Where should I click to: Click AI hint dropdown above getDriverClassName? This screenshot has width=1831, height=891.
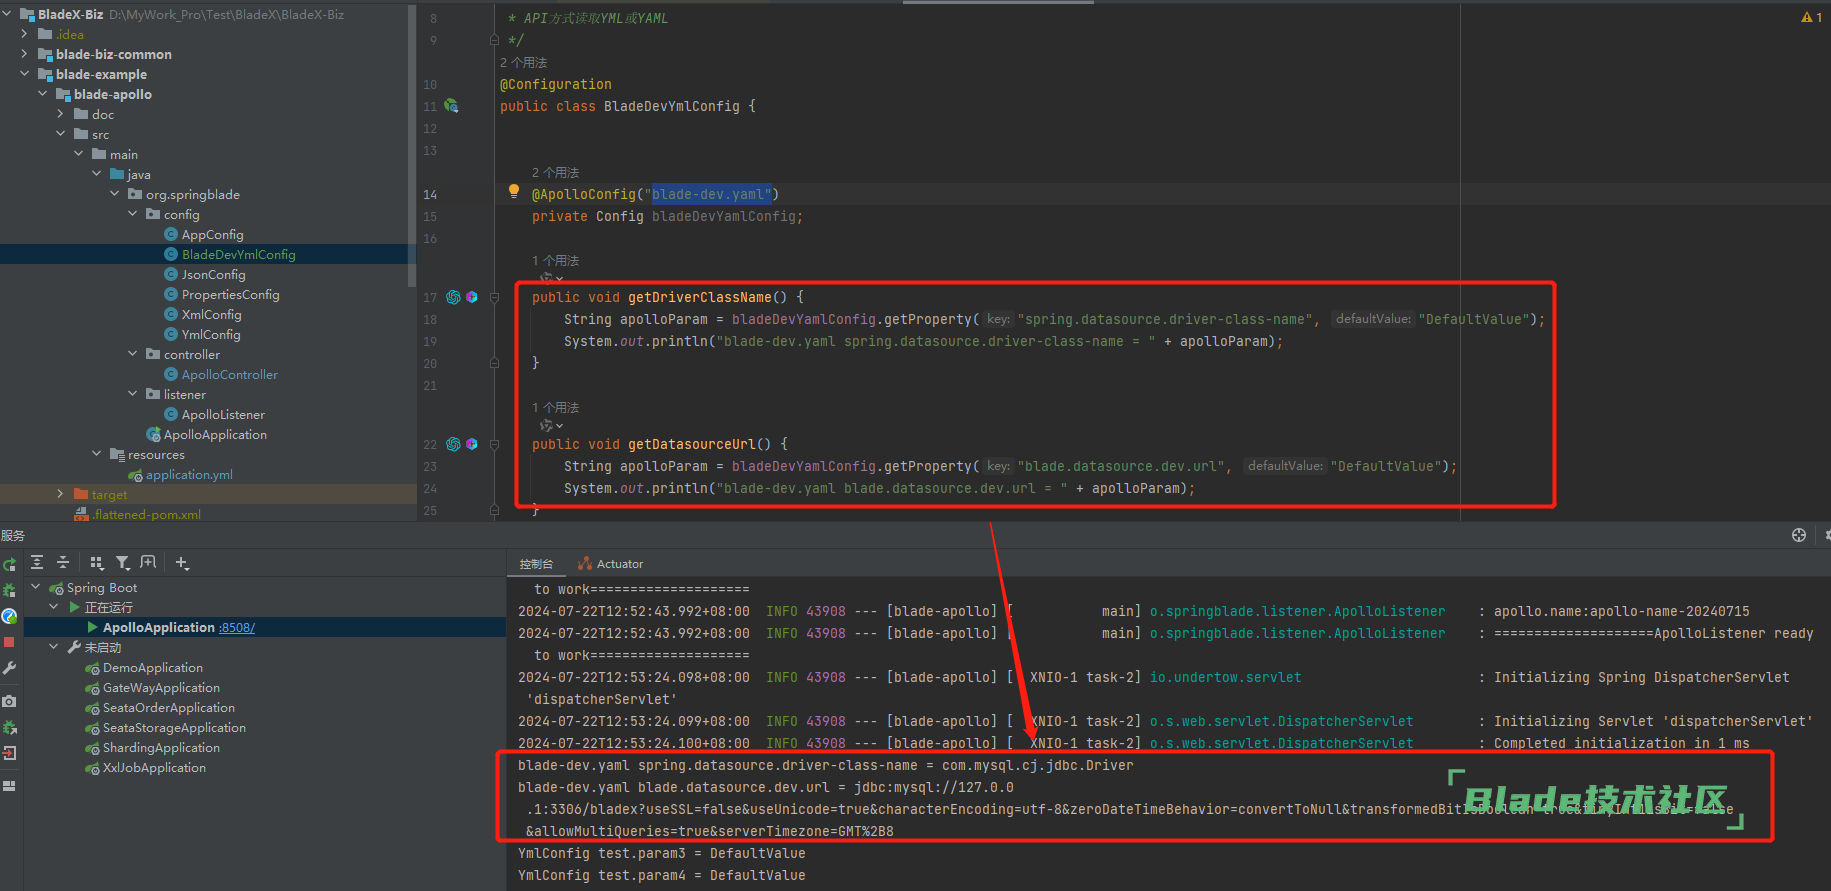click(551, 278)
